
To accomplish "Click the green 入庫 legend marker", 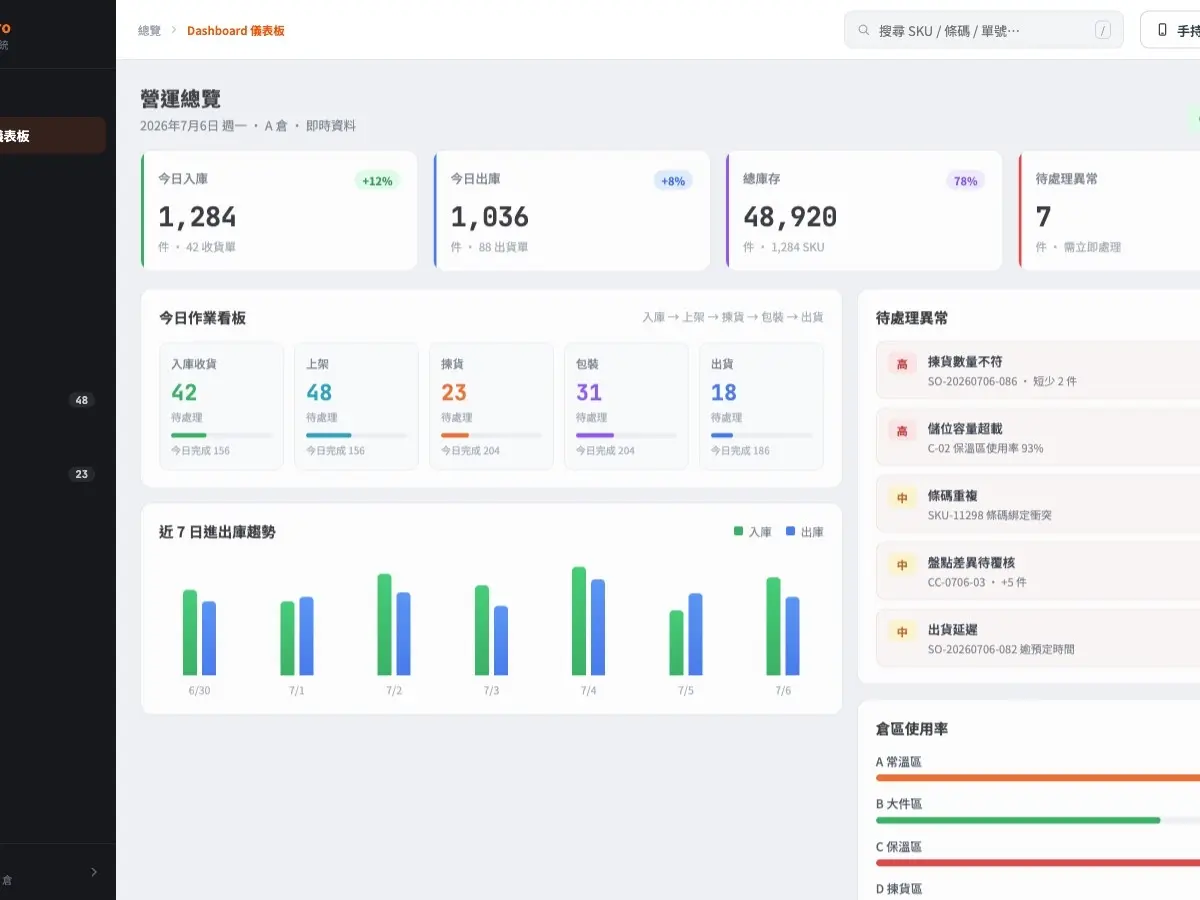I will point(738,532).
